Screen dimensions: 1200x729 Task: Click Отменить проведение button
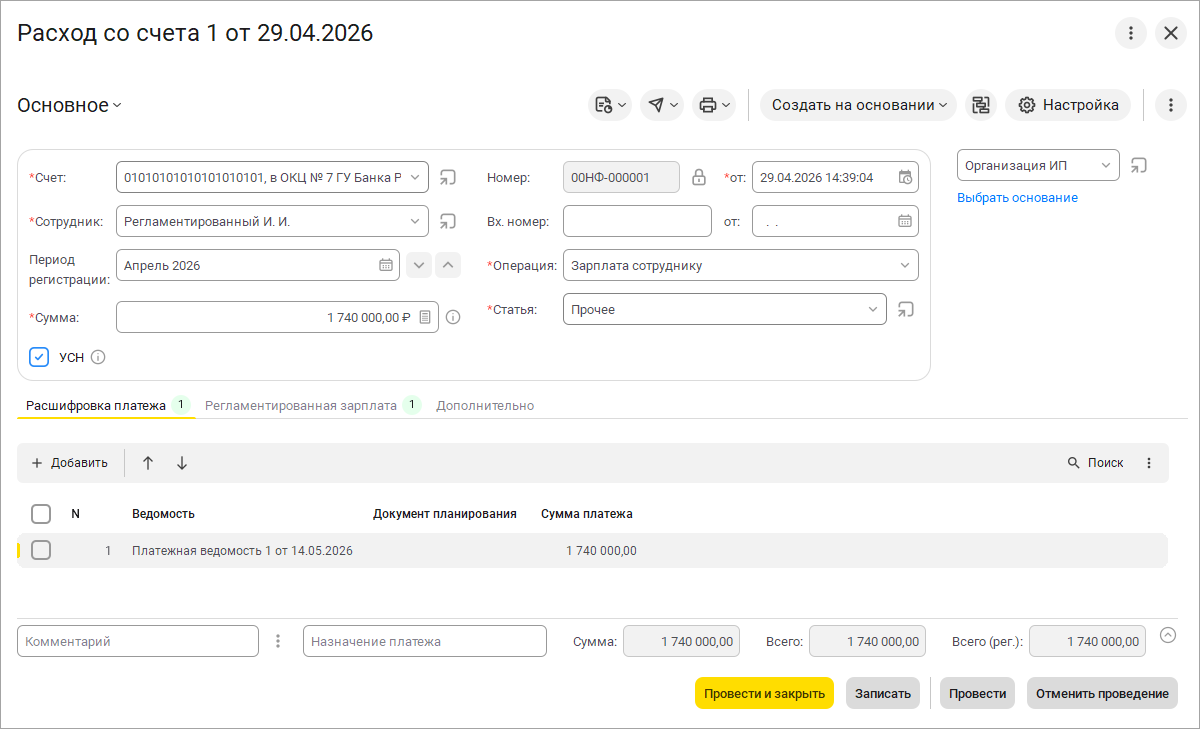click(1102, 693)
